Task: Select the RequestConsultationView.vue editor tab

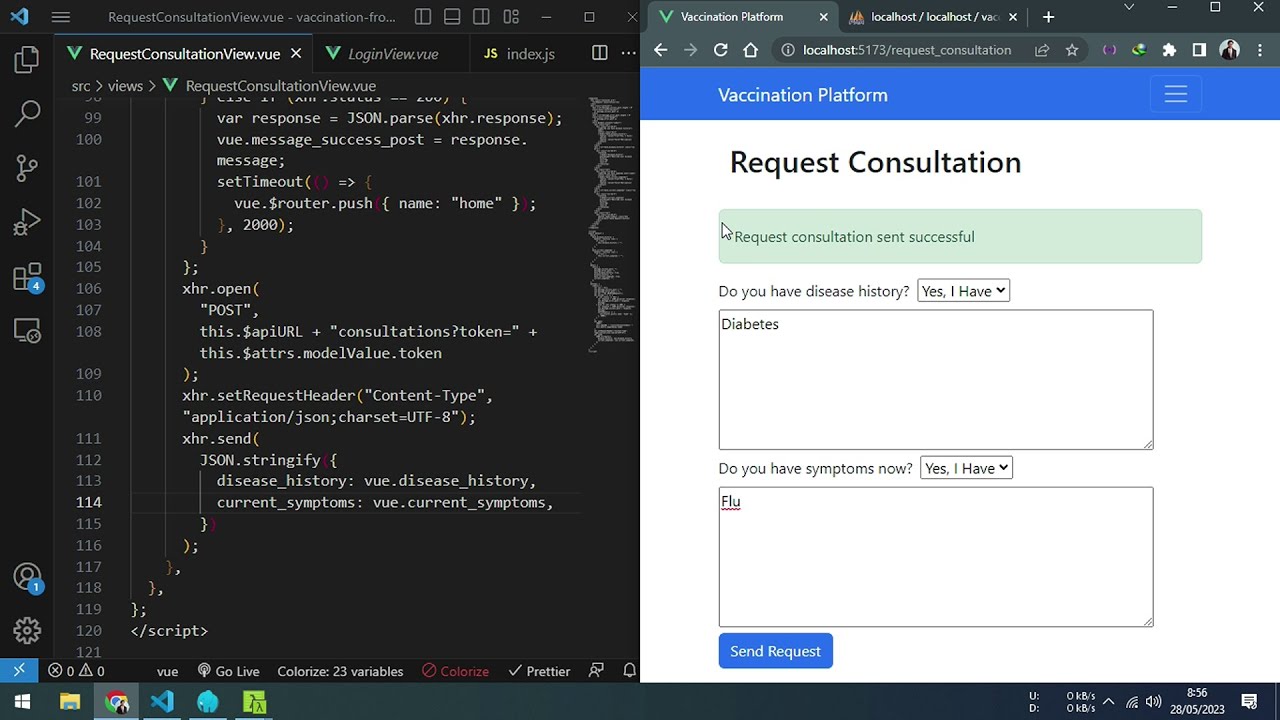Action: click(x=184, y=54)
